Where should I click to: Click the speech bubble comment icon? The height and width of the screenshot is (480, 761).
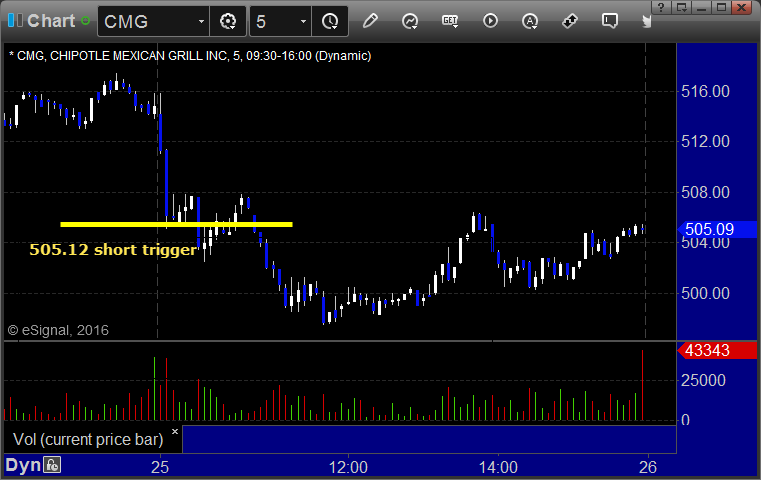(610, 21)
